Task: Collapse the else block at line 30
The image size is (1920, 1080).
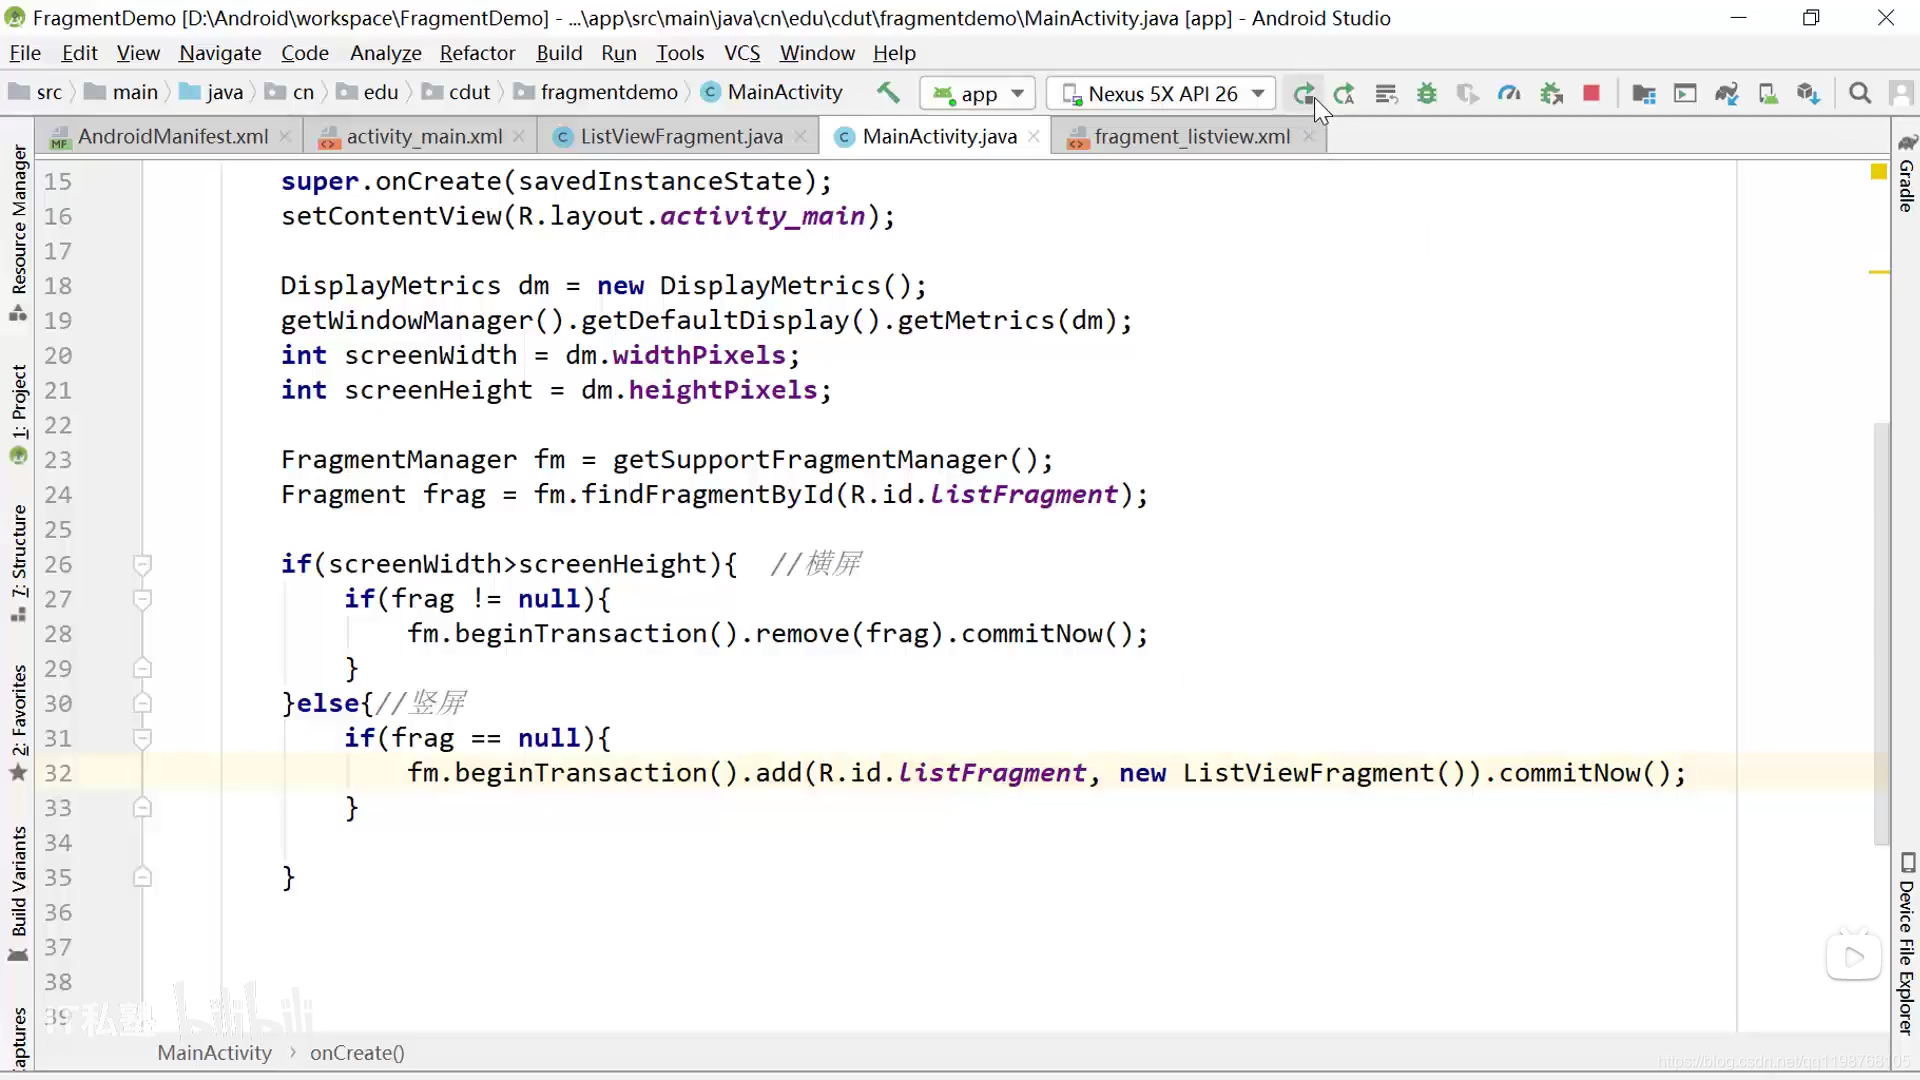Action: [142, 704]
